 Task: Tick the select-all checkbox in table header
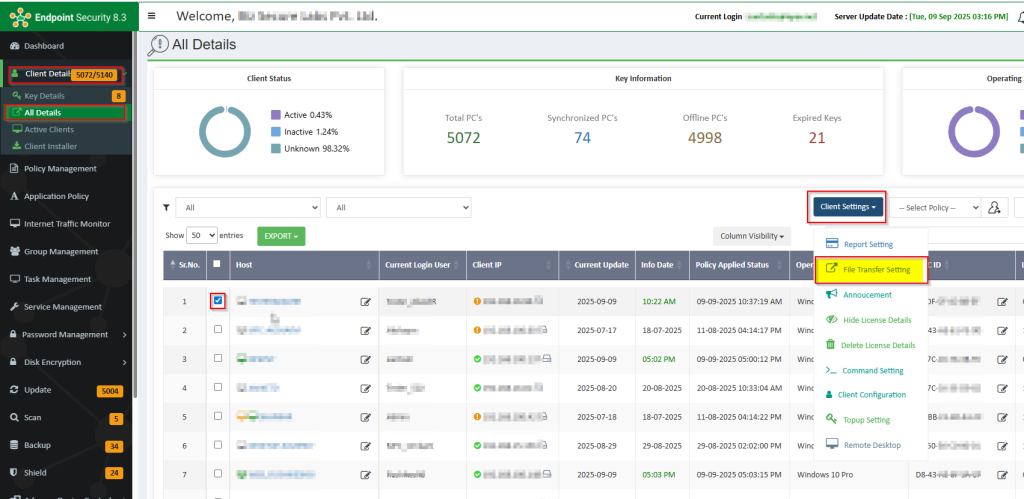click(x=217, y=264)
